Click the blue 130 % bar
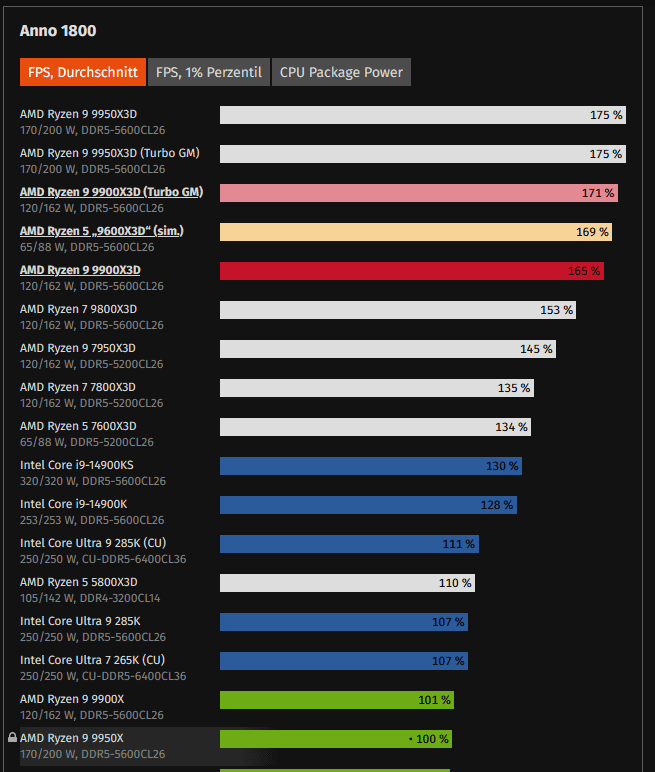Viewport: 655px width, 772px height. (371, 466)
